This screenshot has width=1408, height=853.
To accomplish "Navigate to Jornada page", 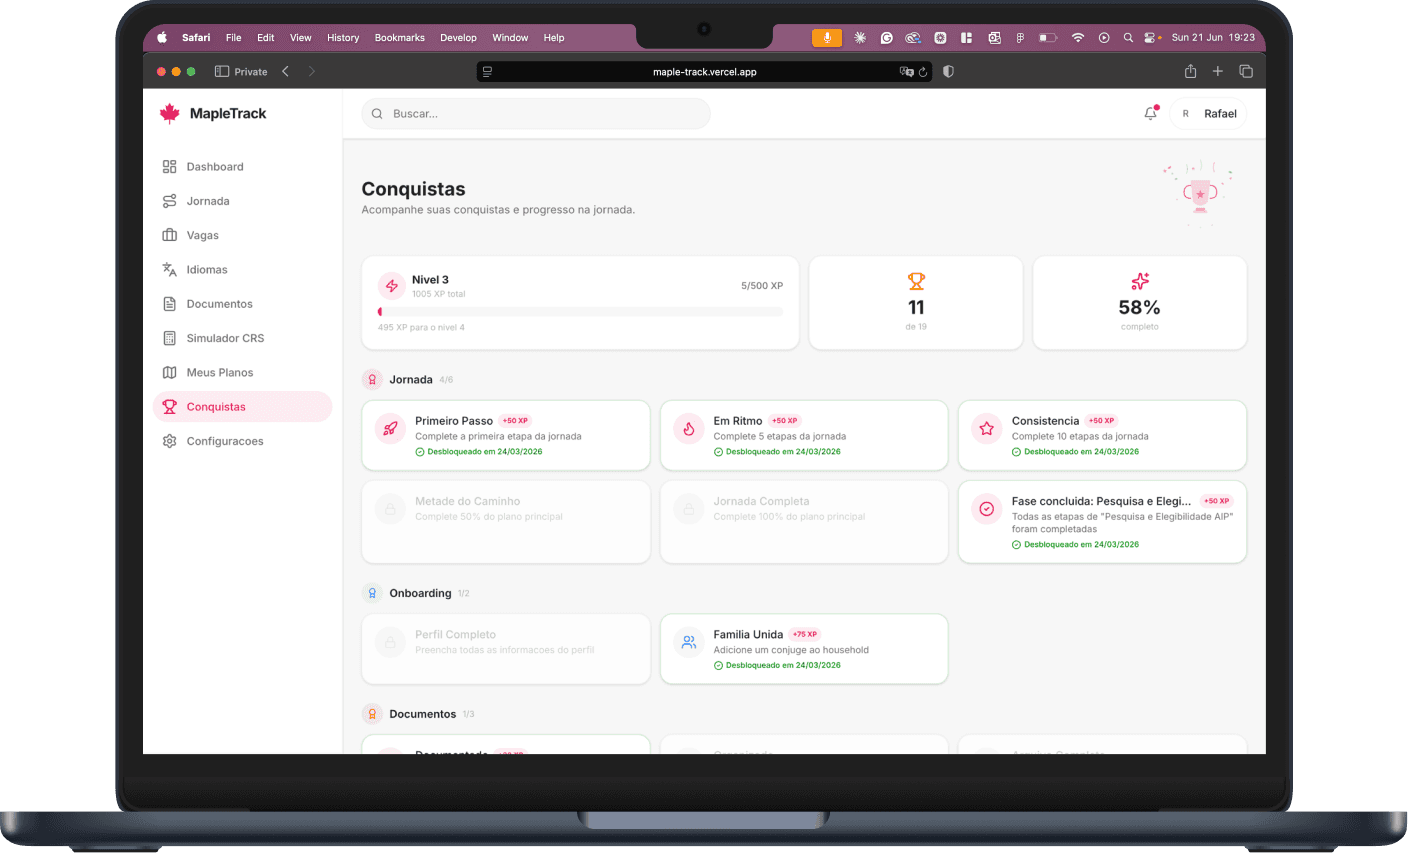I will tap(242, 201).
